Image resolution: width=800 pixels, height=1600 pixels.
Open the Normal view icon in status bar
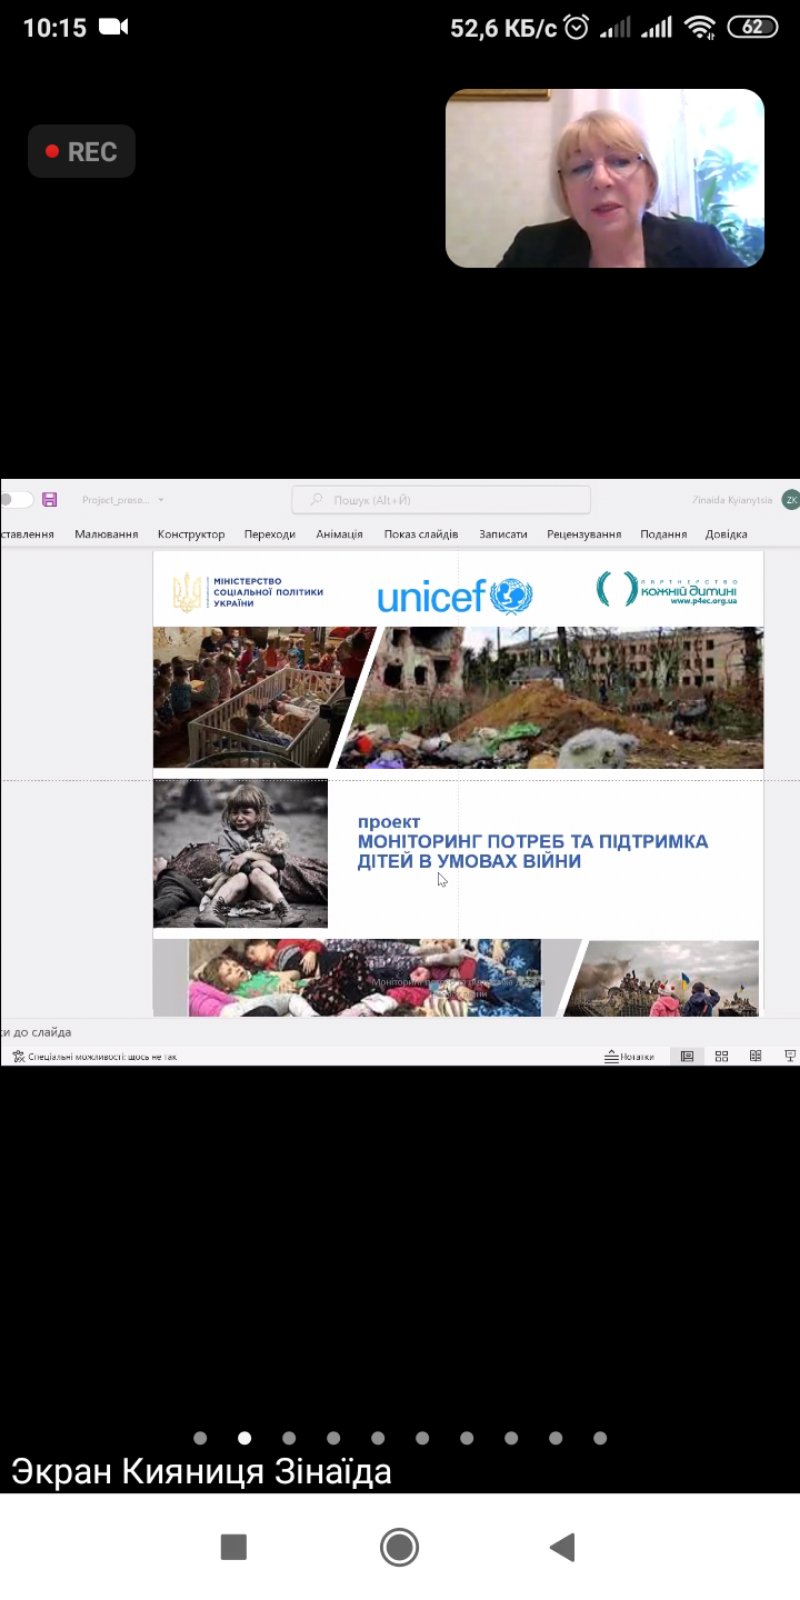(687, 1056)
